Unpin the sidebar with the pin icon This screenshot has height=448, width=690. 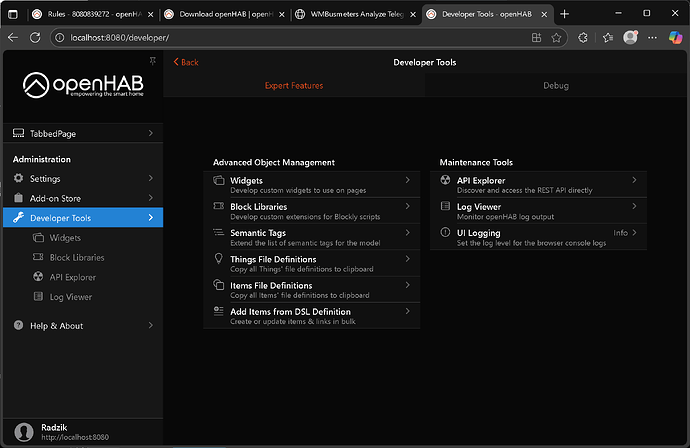(152, 62)
